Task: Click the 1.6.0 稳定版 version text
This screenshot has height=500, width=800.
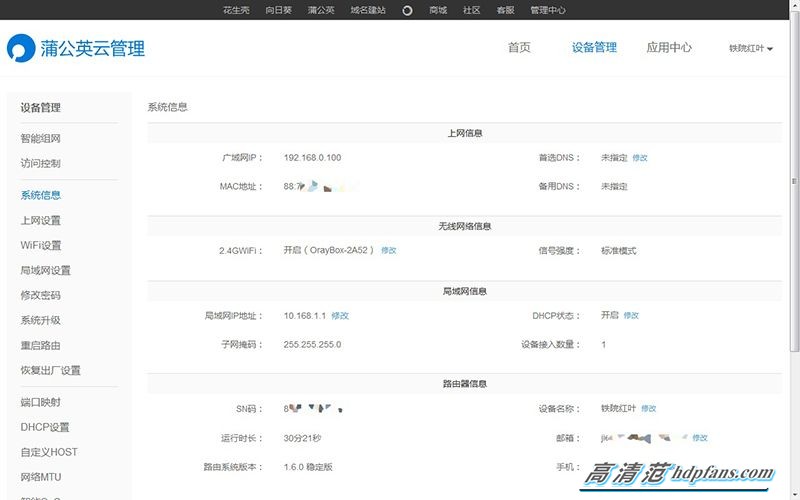Action: pos(308,467)
